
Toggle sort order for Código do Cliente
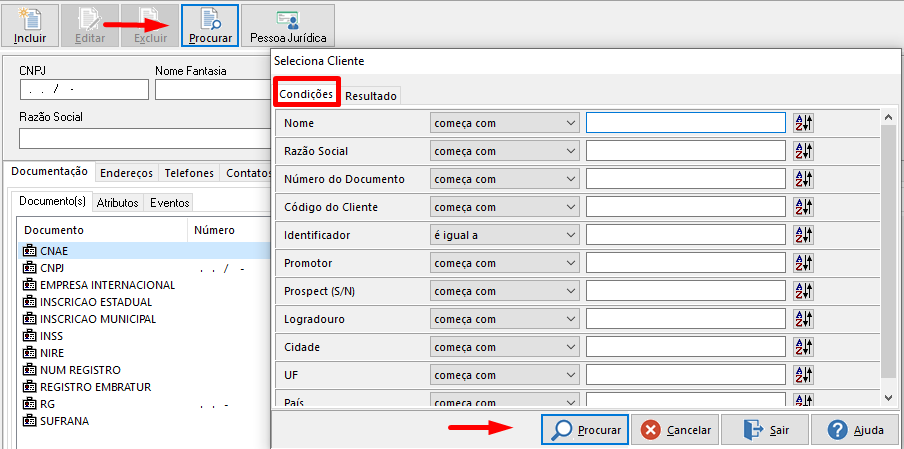click(x=803, y=207)
